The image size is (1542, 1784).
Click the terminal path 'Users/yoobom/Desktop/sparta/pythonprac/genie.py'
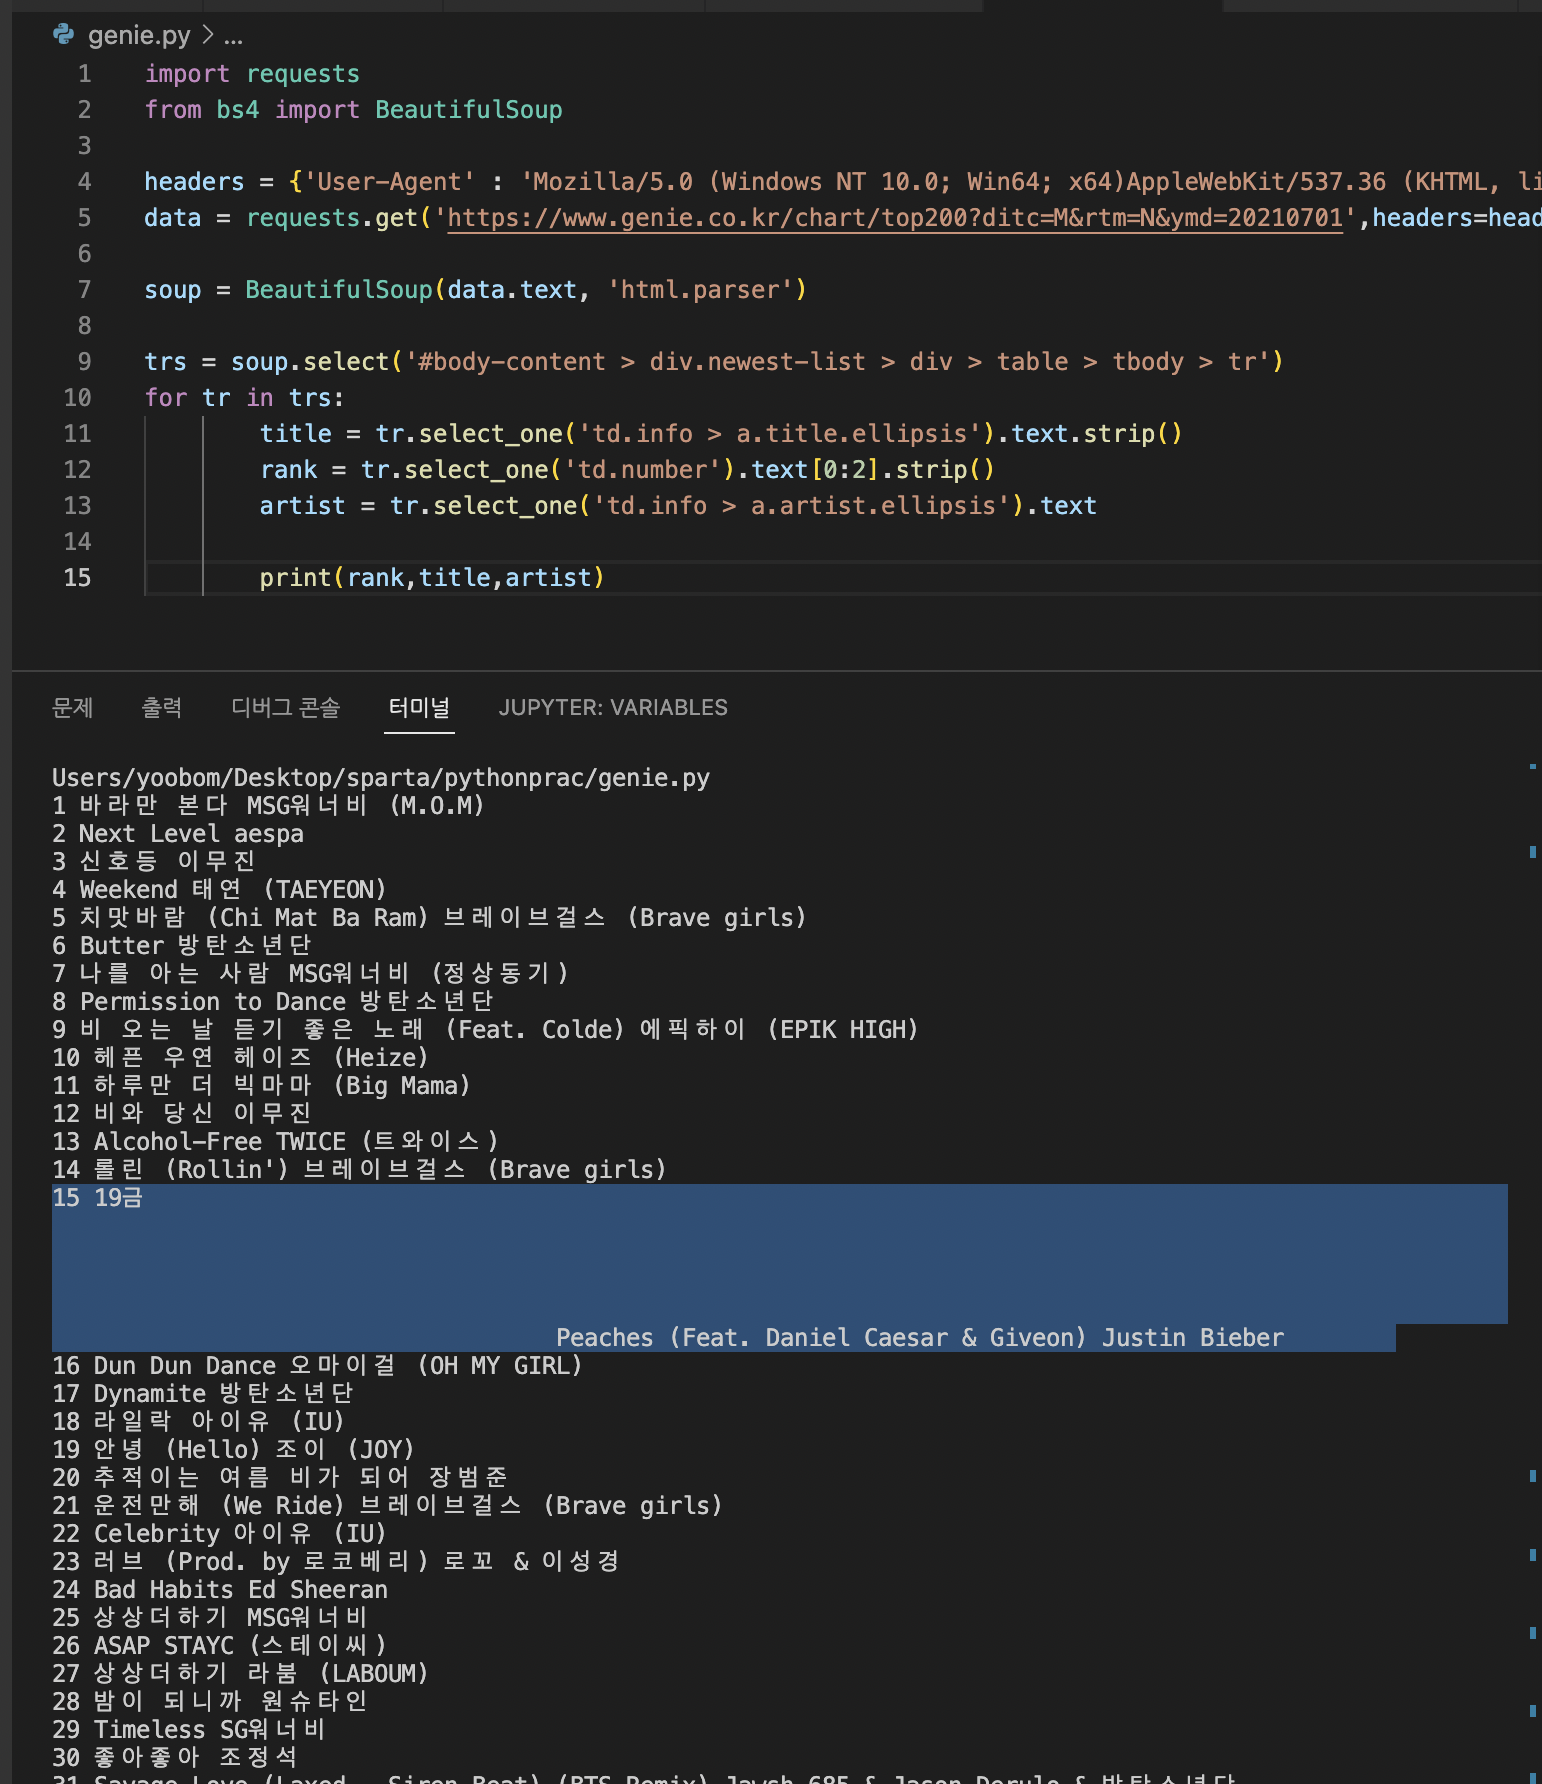tap(381, 778)
